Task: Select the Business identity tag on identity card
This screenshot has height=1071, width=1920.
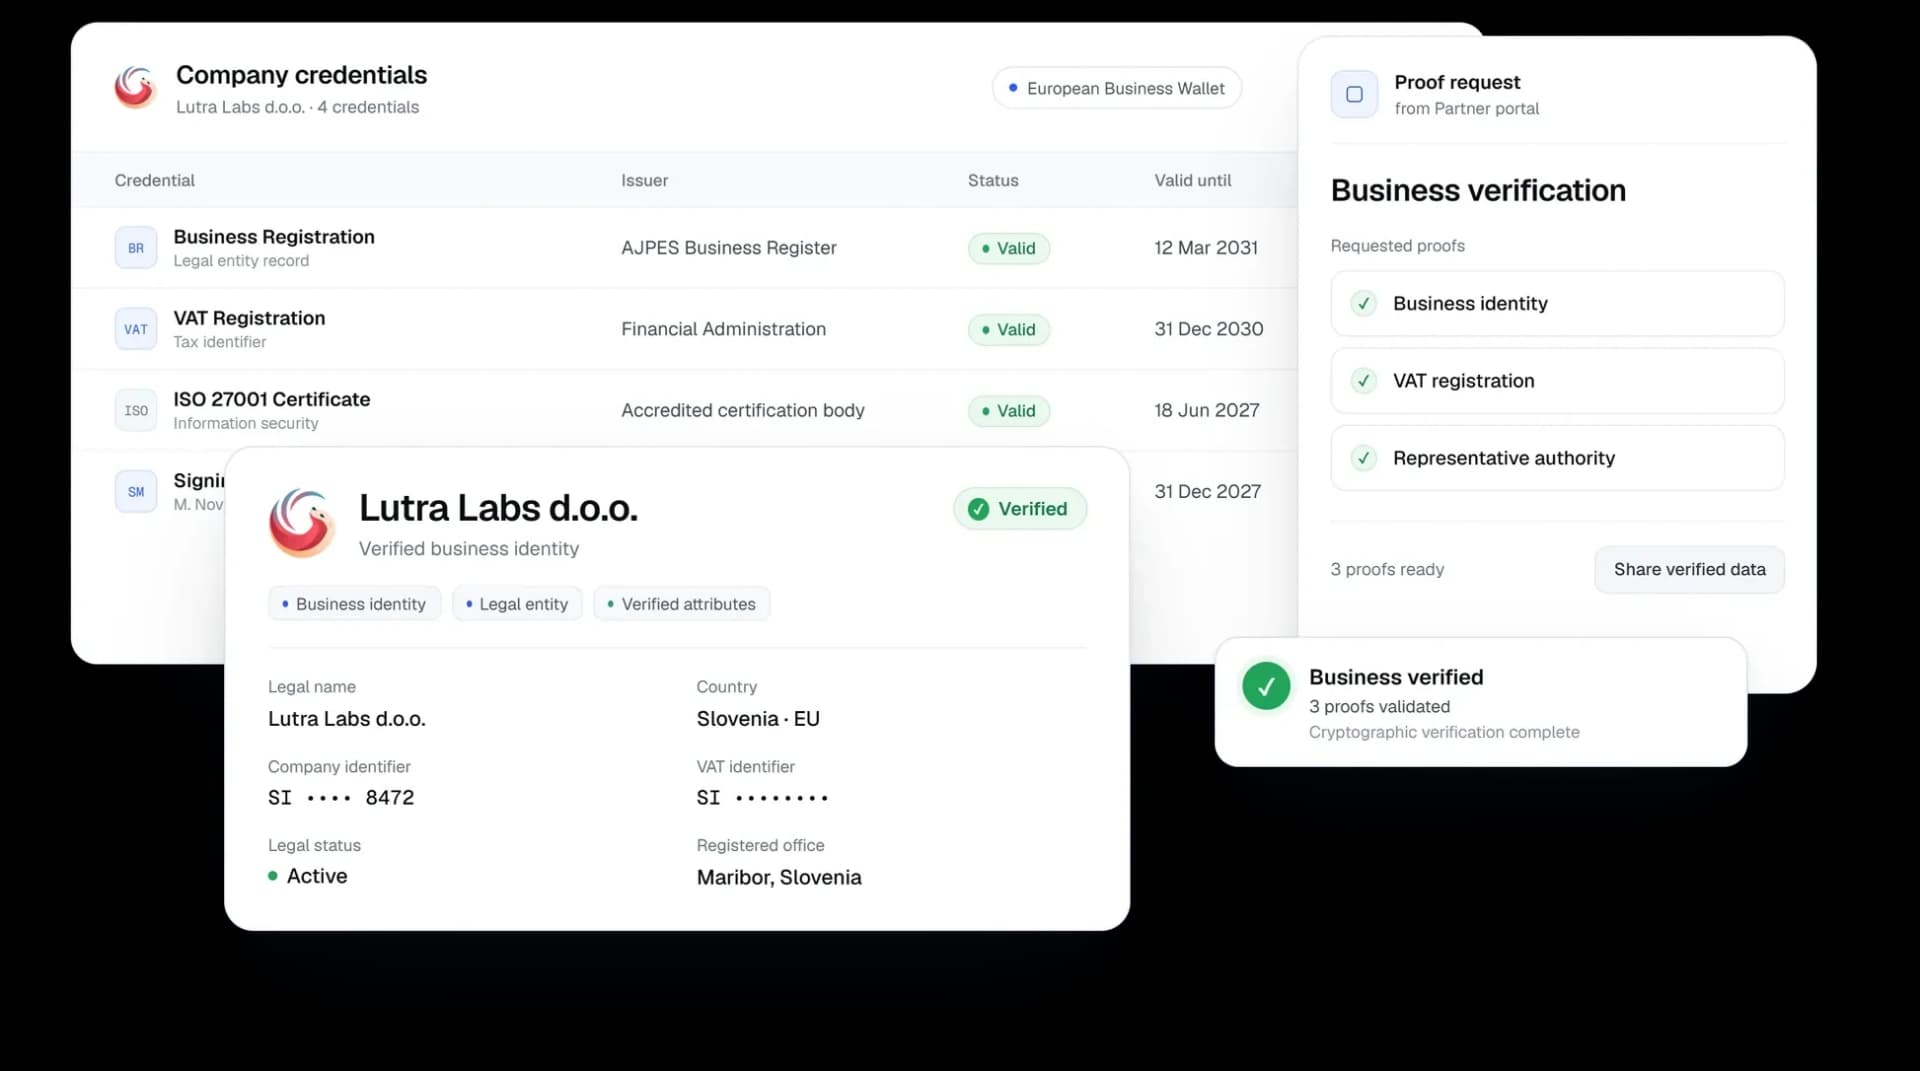Action: [x=354, y=604]
